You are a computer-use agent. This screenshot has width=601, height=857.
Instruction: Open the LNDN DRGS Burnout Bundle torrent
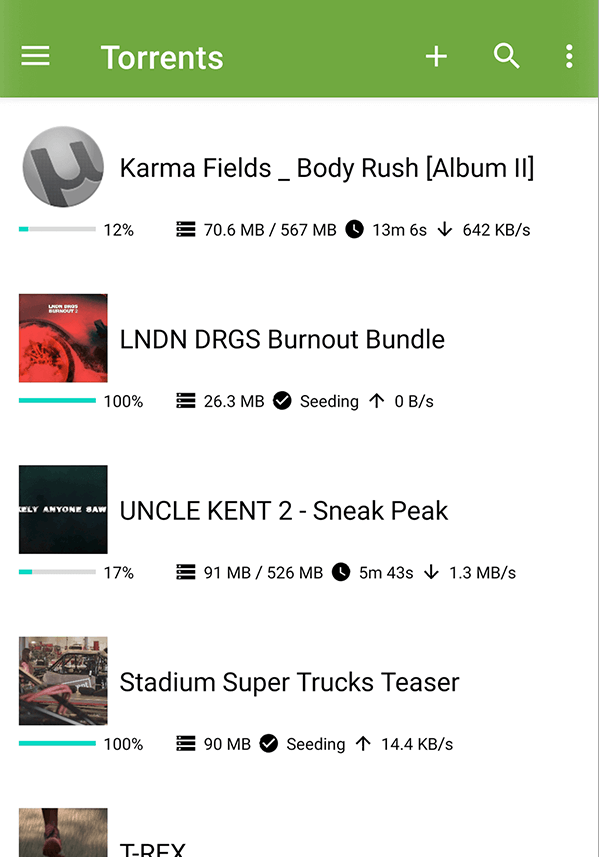(x=282, y=339)
